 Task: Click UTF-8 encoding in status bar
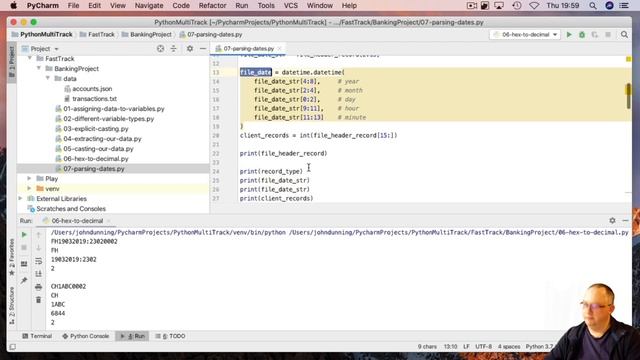click(x=484, y=347)
